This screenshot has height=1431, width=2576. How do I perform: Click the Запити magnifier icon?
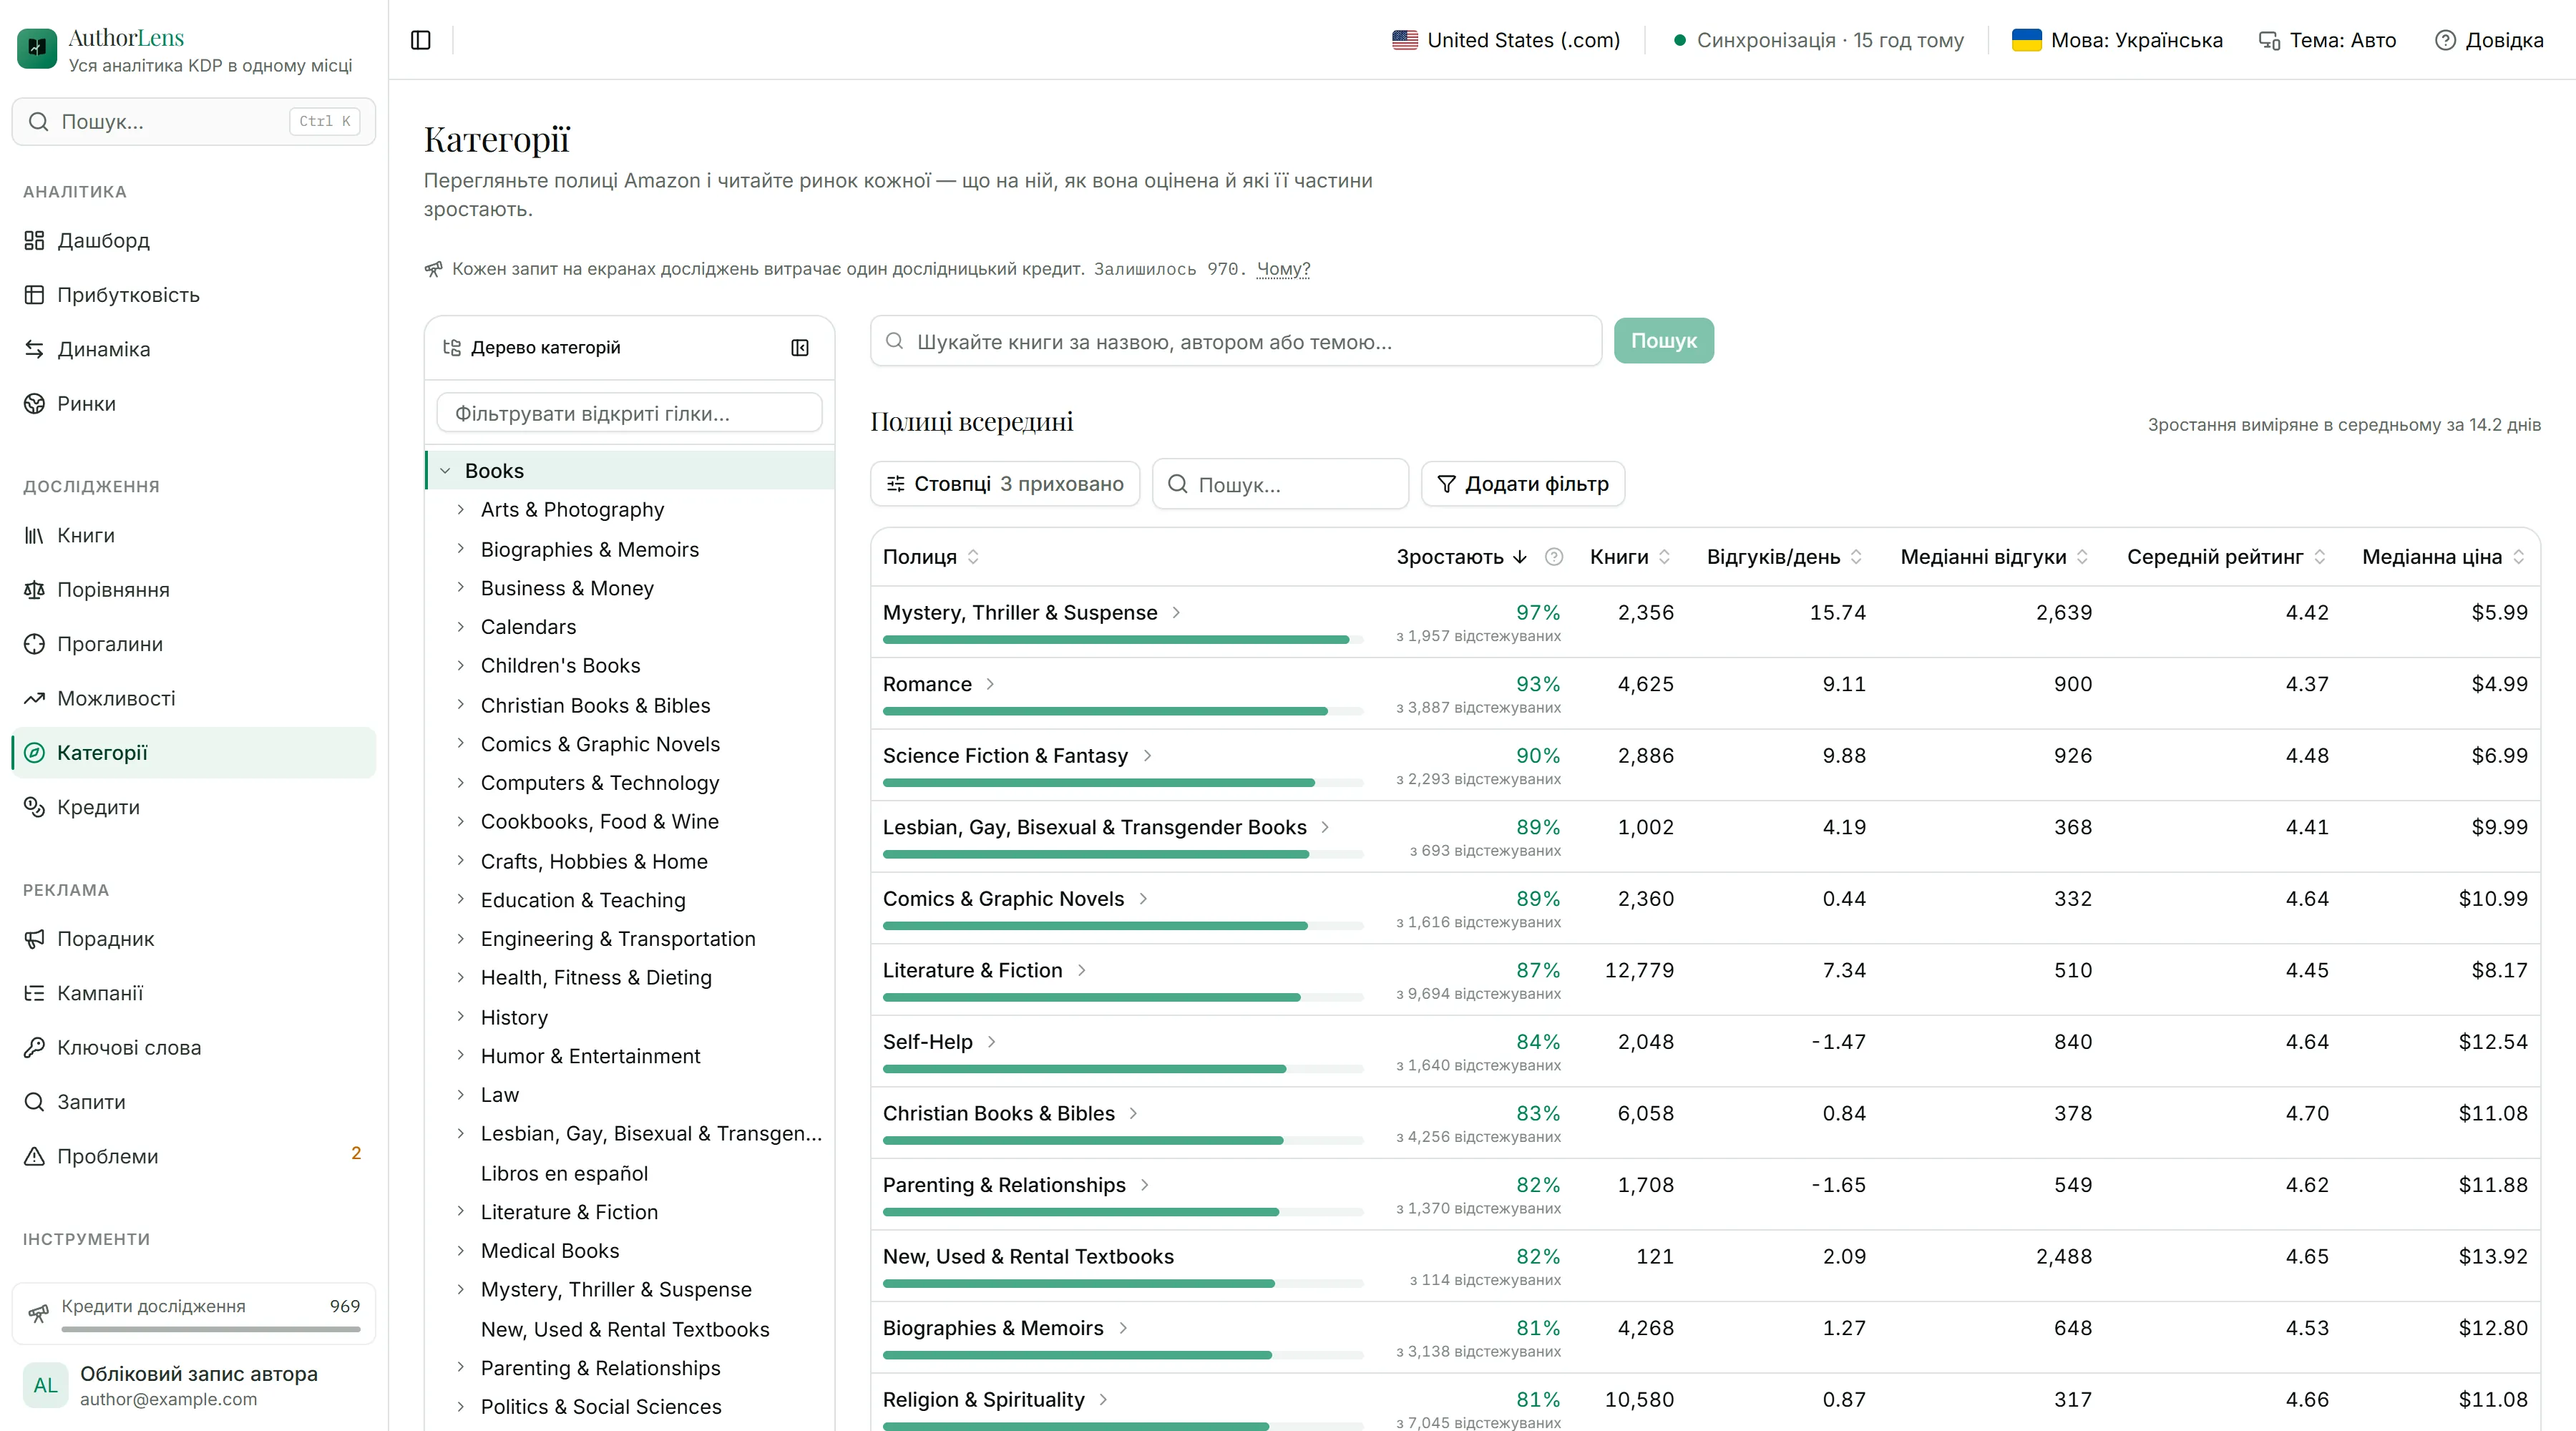tap(34, 1102)
